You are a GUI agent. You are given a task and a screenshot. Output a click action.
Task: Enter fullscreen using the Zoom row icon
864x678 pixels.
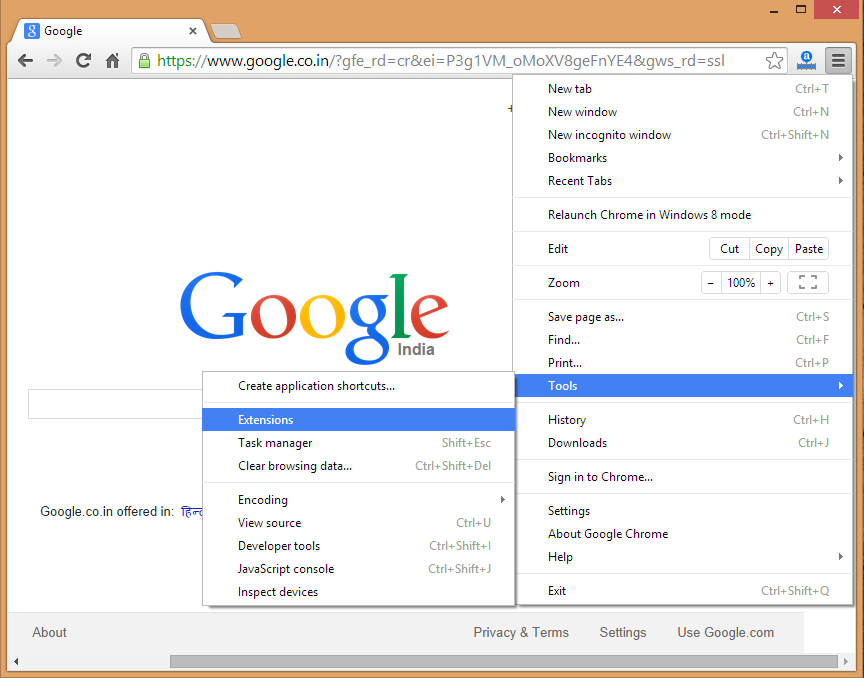(x=808, y=283)
